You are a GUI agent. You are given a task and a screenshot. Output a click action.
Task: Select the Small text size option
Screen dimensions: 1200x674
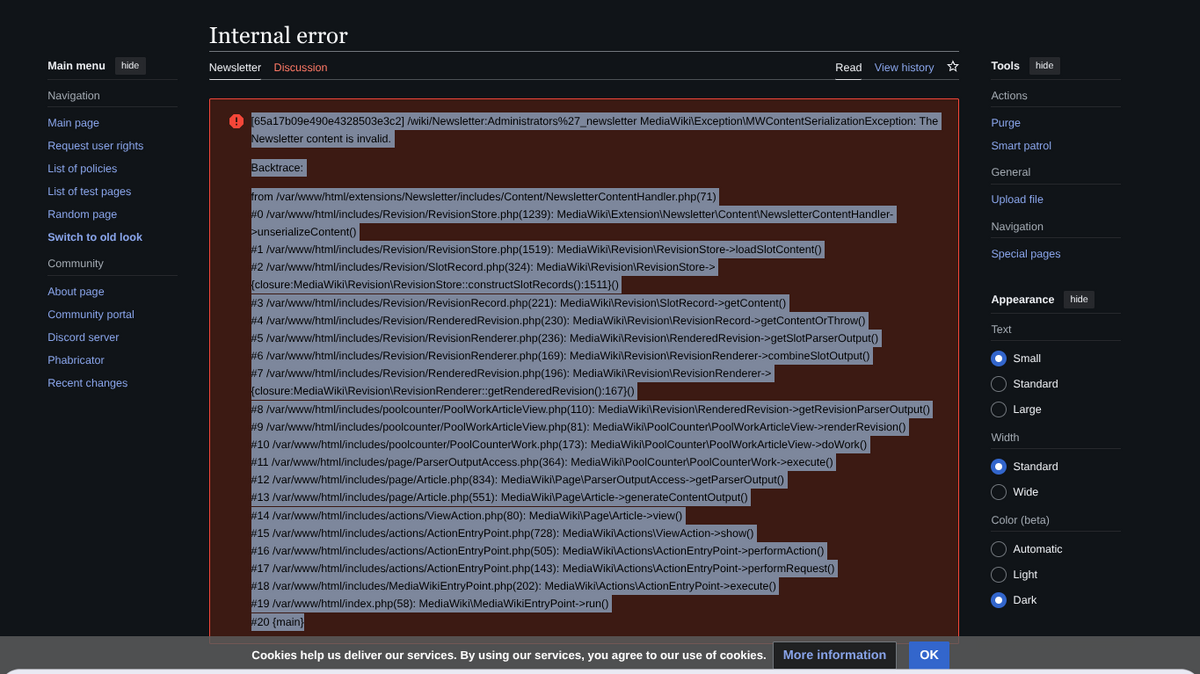click(x=998, y=358)
